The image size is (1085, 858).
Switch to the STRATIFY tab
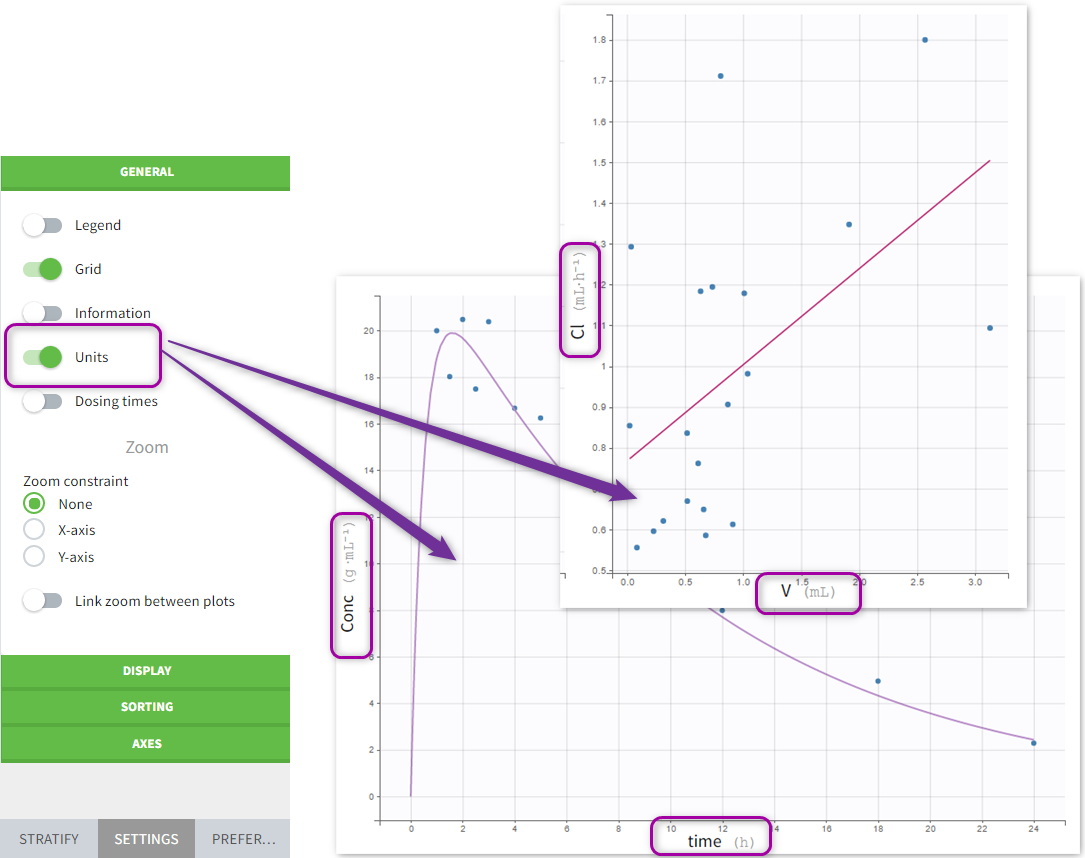(48, 839)
